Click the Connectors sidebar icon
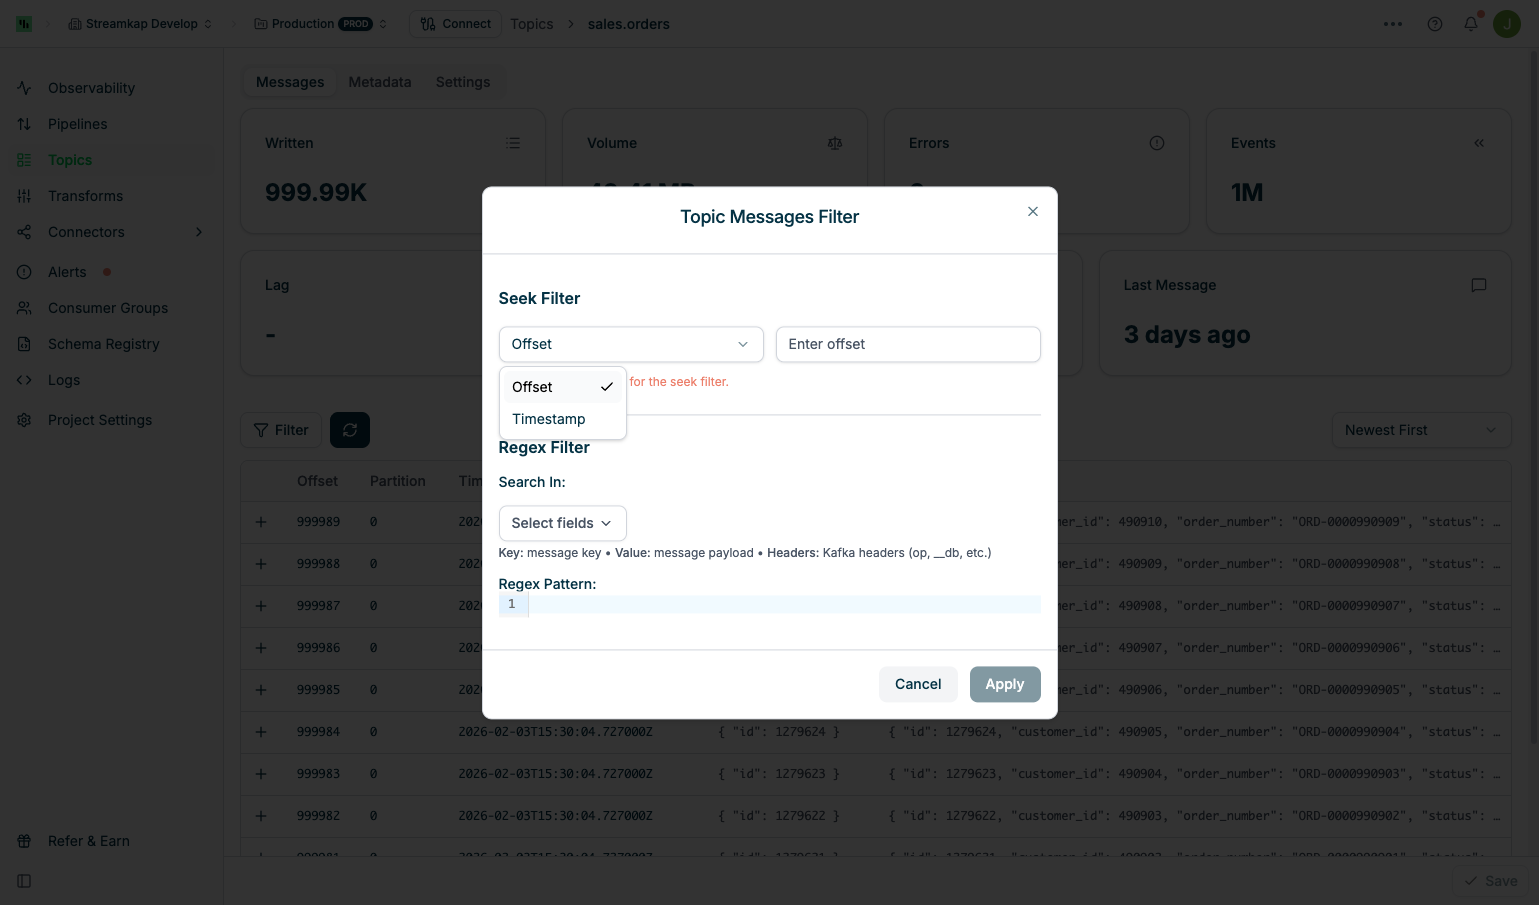This screenshot has width=1539, height=905. click(x=24, y=232)
